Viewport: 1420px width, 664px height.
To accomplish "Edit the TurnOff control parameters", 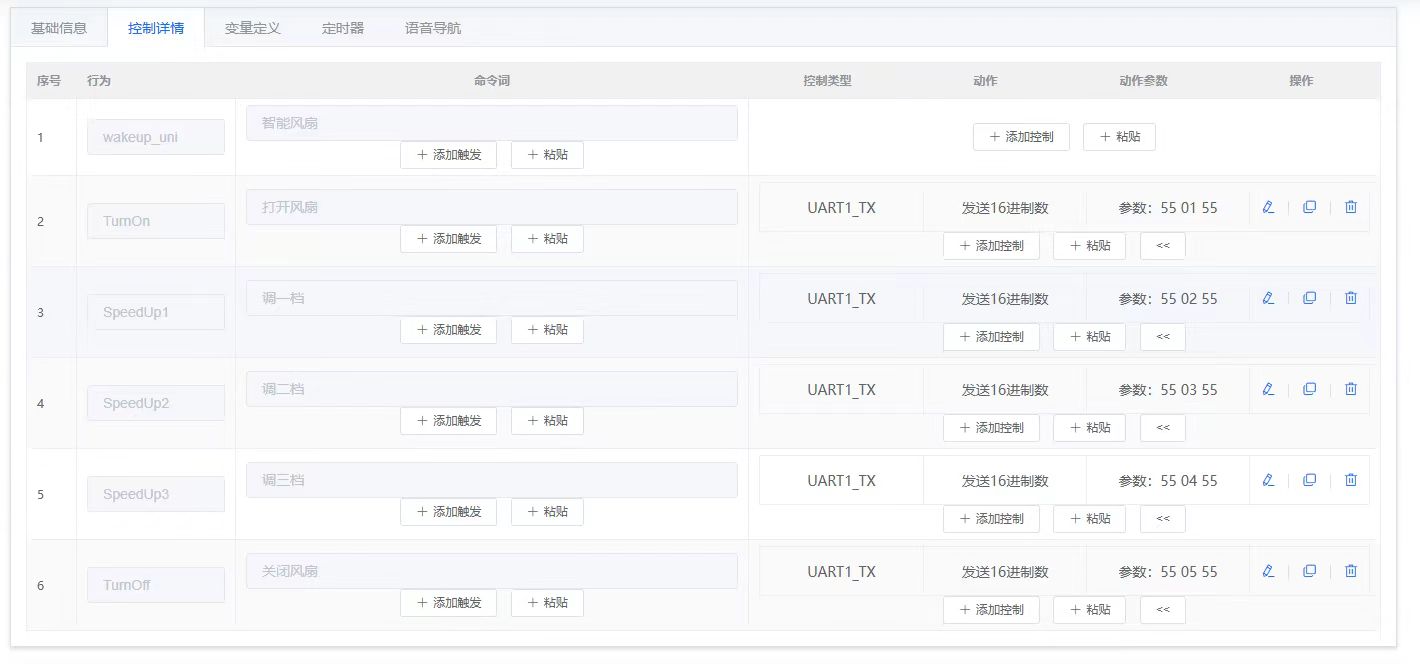I will (x=1268, y=571).
